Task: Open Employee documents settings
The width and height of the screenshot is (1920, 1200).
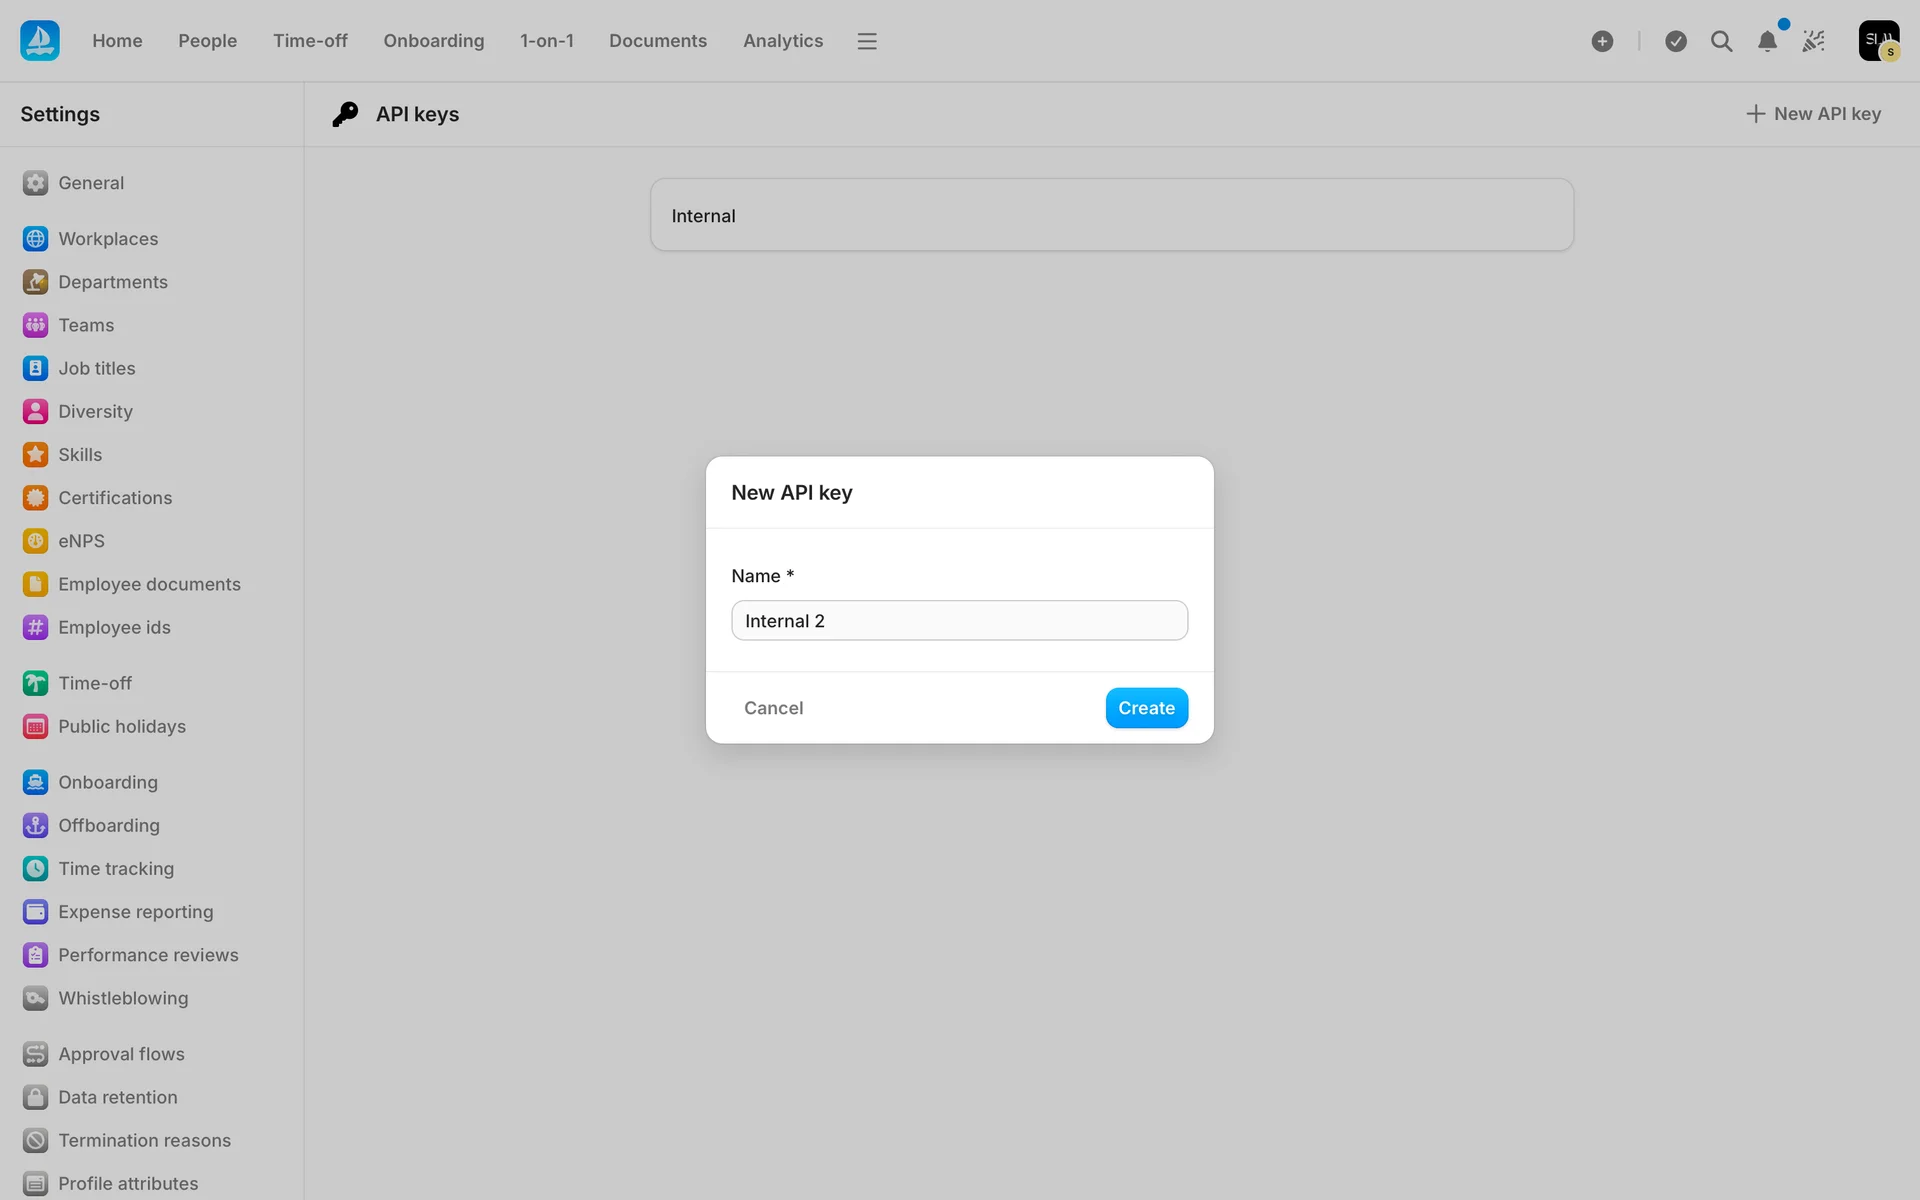Action: pyautogui.click(x=149, y=584)
